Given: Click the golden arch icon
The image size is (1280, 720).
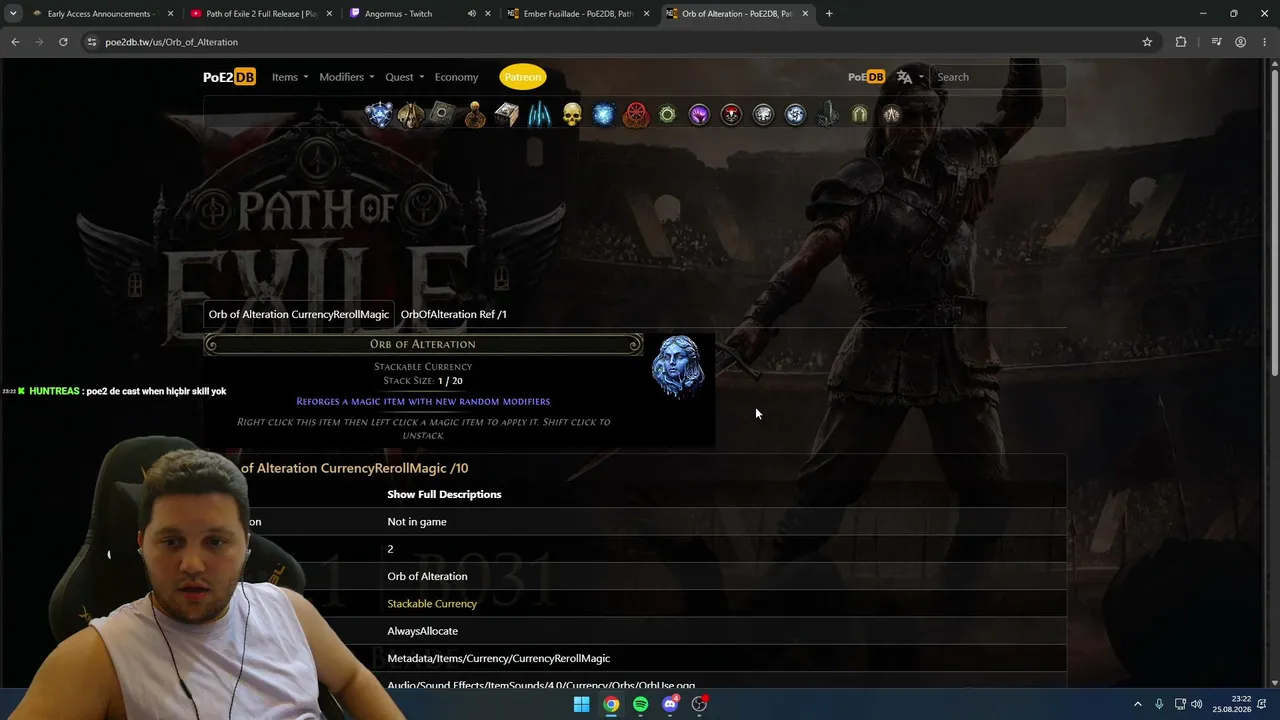Looking at the screenshot, I should coord(859,115).
